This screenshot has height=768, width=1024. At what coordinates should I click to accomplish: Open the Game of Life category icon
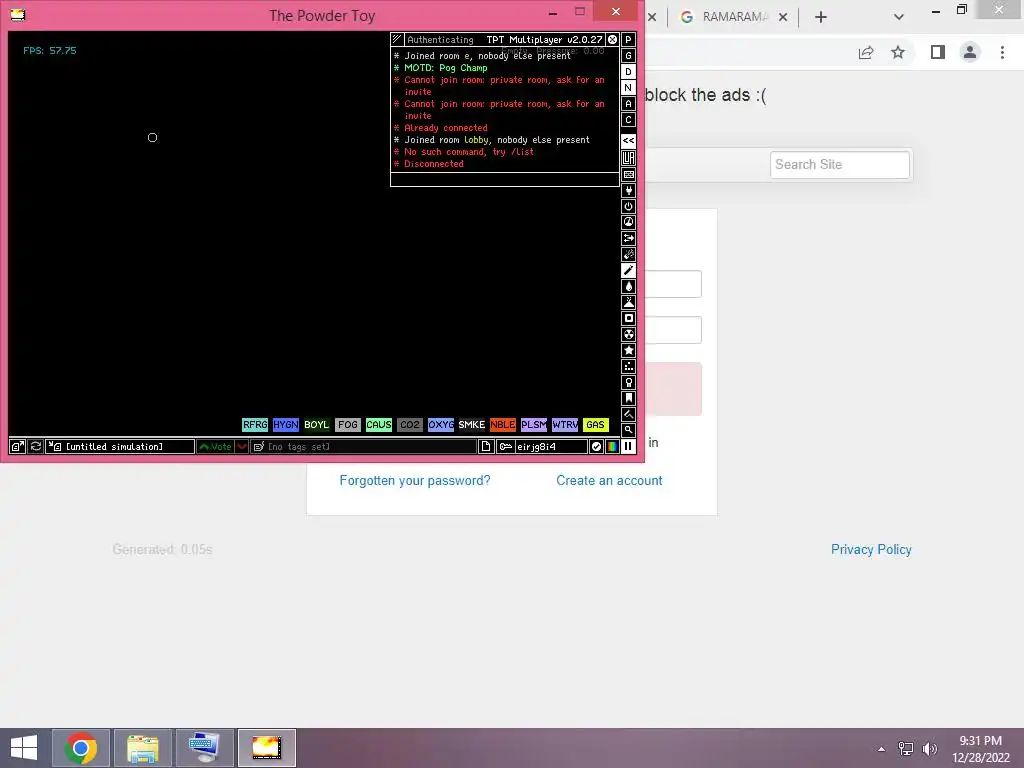pos(628,366)
